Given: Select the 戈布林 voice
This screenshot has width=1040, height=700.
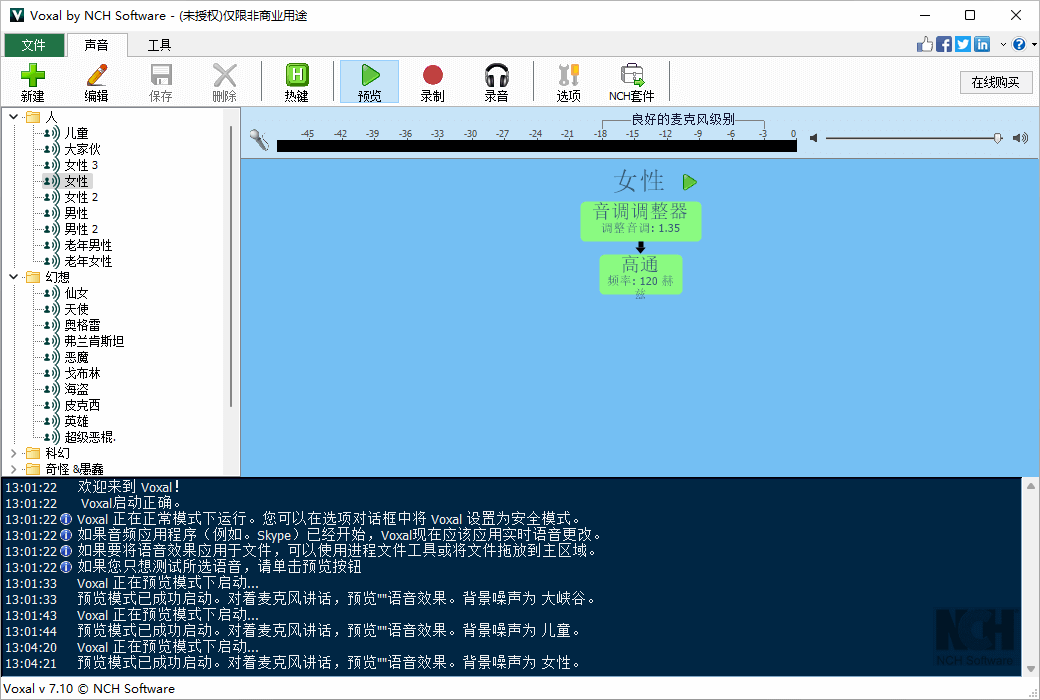Looking at the screenshot, I should pos(82,373).
